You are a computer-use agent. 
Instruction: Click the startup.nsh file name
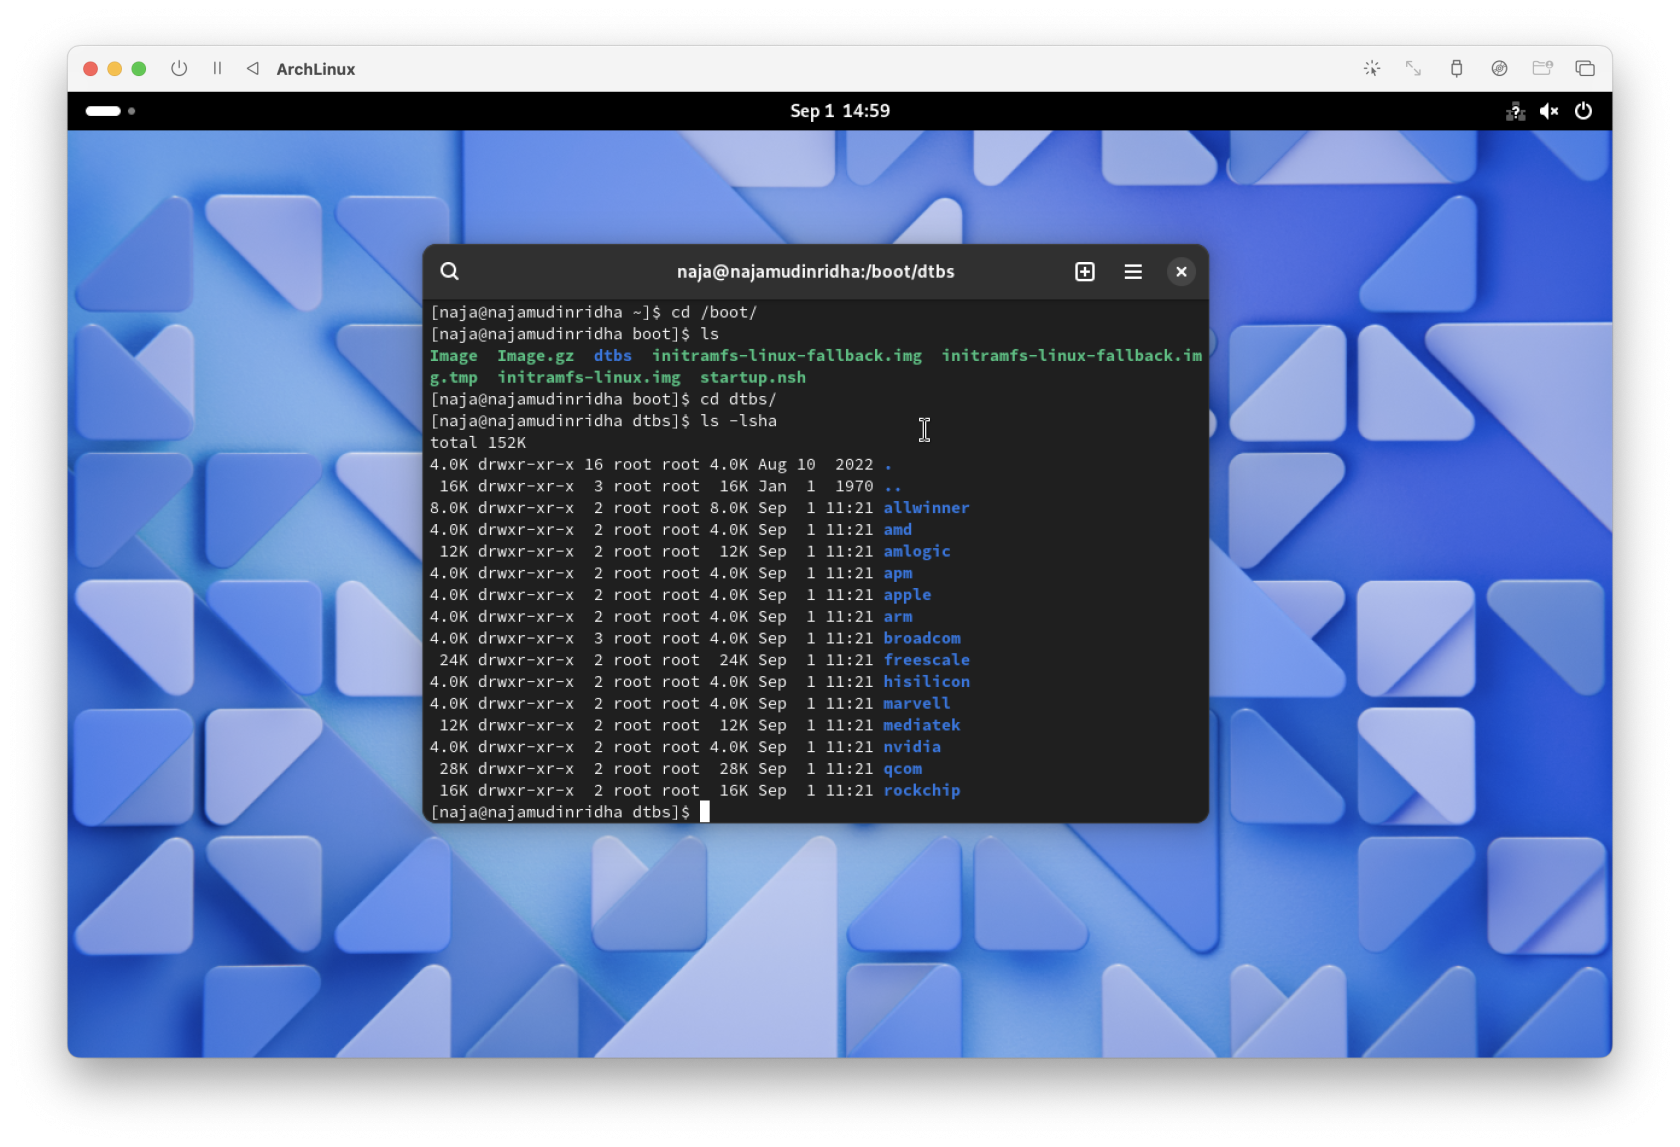tap(752, 378)
